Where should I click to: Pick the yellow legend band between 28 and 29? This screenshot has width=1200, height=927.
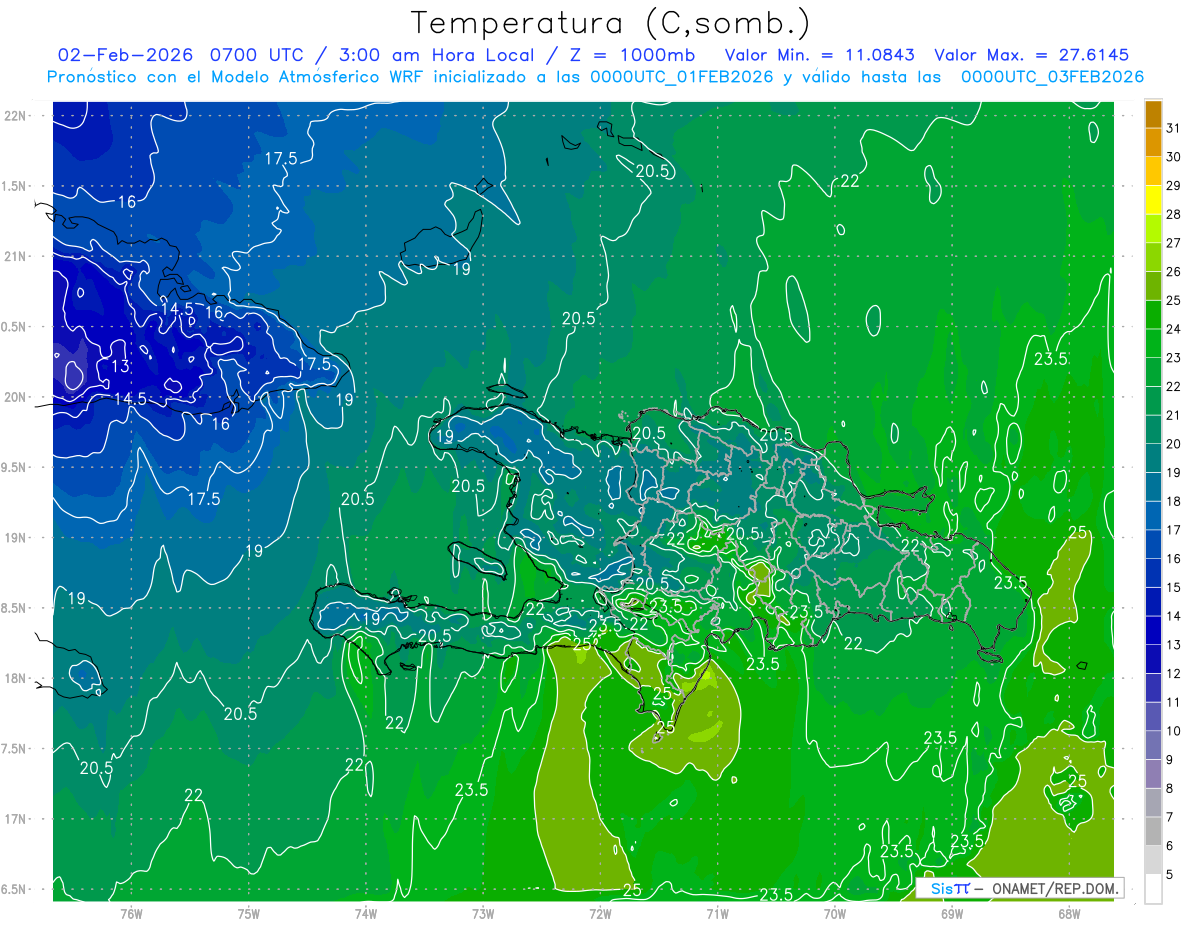[1153, 200]
